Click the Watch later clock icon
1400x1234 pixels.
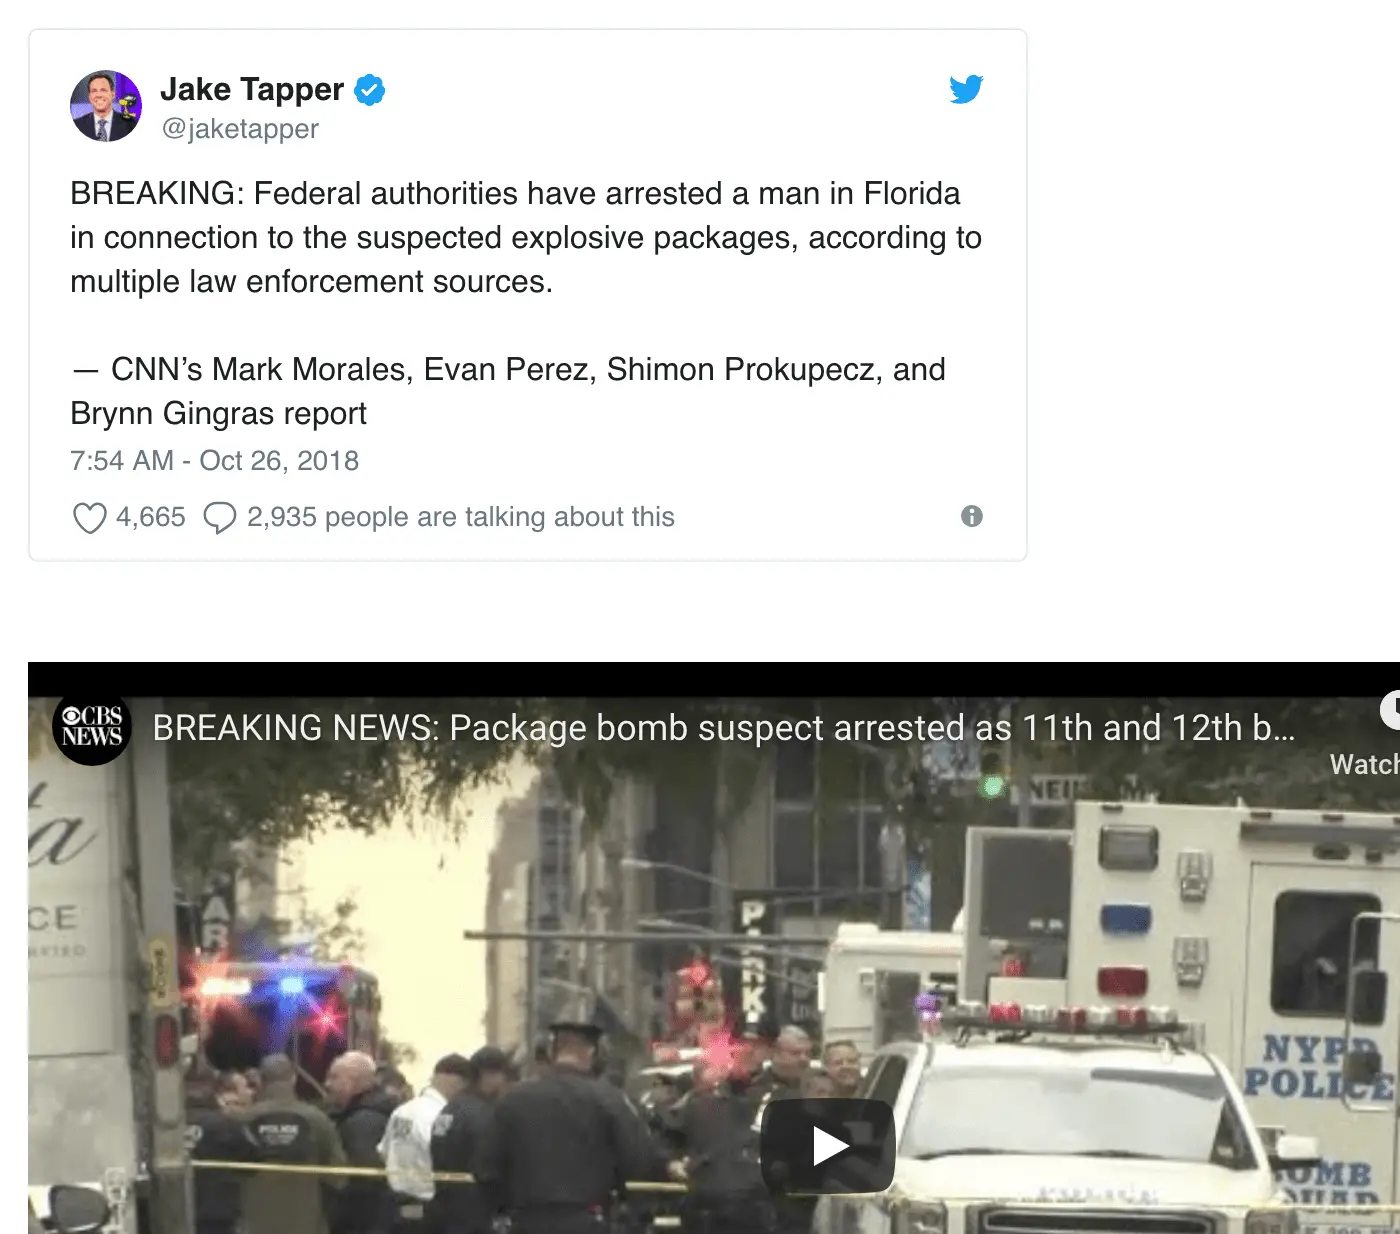(1390, 710)
